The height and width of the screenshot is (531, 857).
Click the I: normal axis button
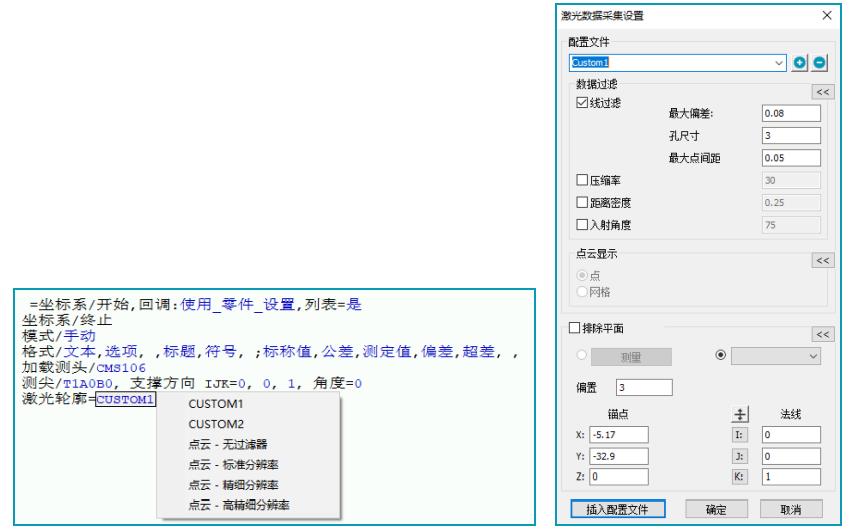[x=741, y=435]
